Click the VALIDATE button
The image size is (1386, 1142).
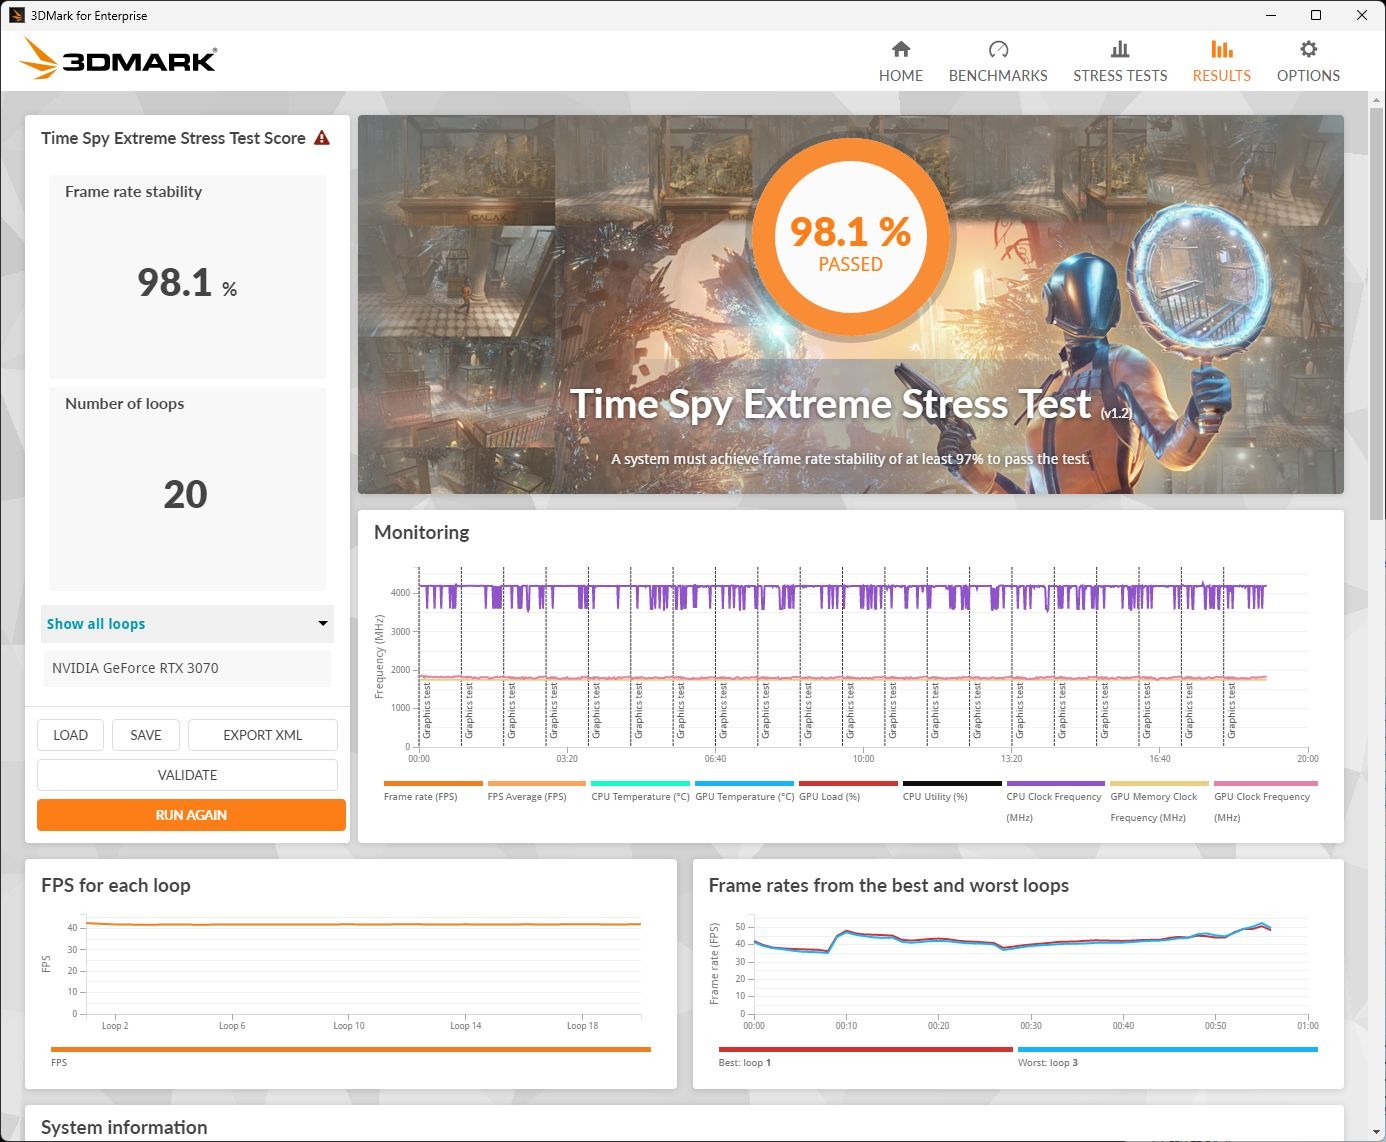click(x=187, y=775)
